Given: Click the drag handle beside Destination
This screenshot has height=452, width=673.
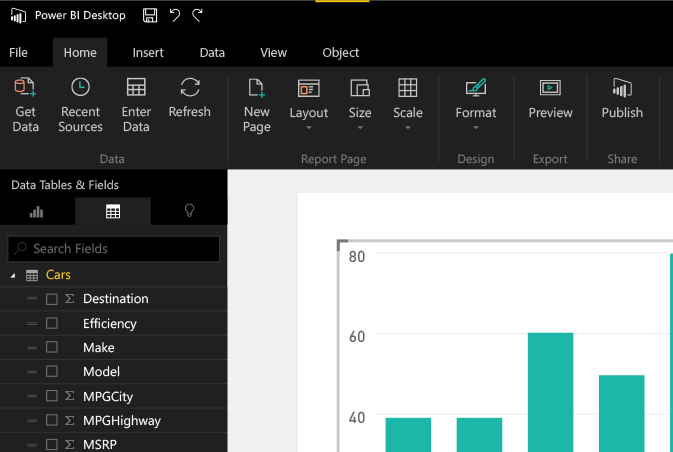Looking at the screenshot, I should click(32, 299).
